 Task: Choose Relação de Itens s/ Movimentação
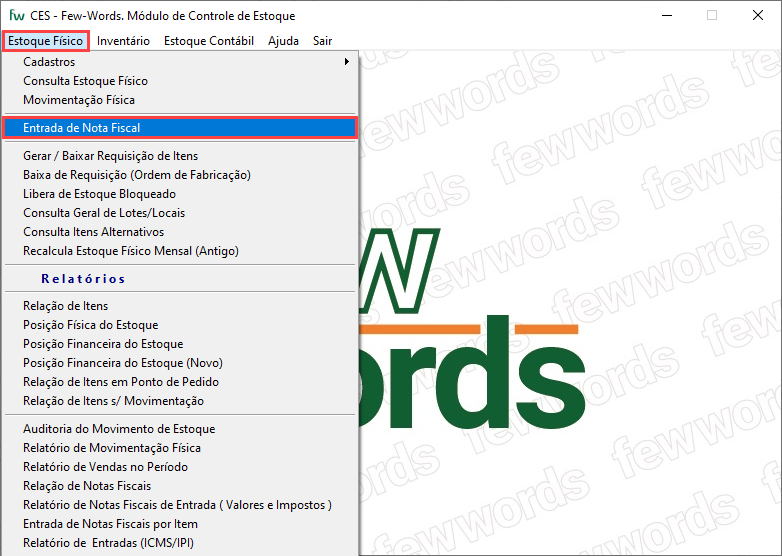pyautogui.click(x=180, y=401)
